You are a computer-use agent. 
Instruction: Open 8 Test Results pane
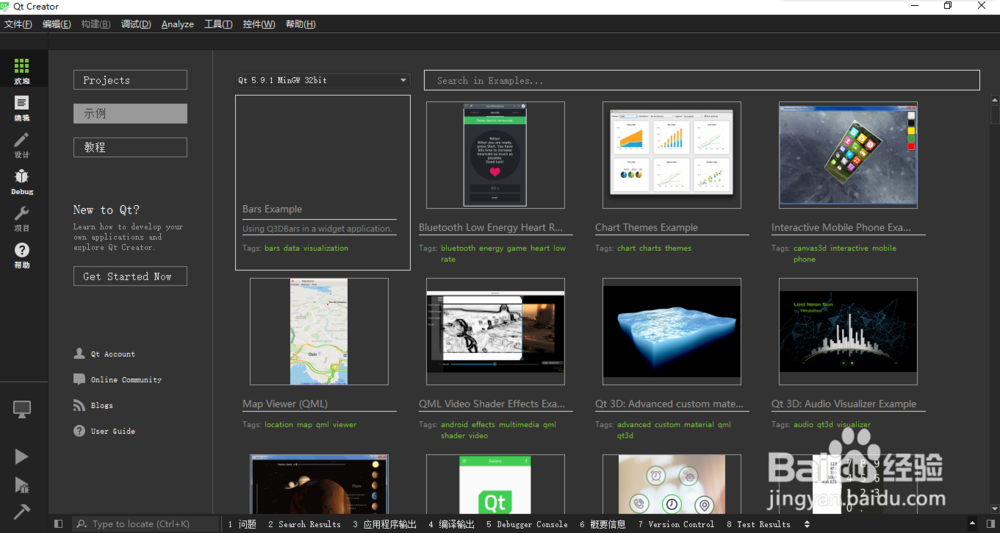coord(758,524)
